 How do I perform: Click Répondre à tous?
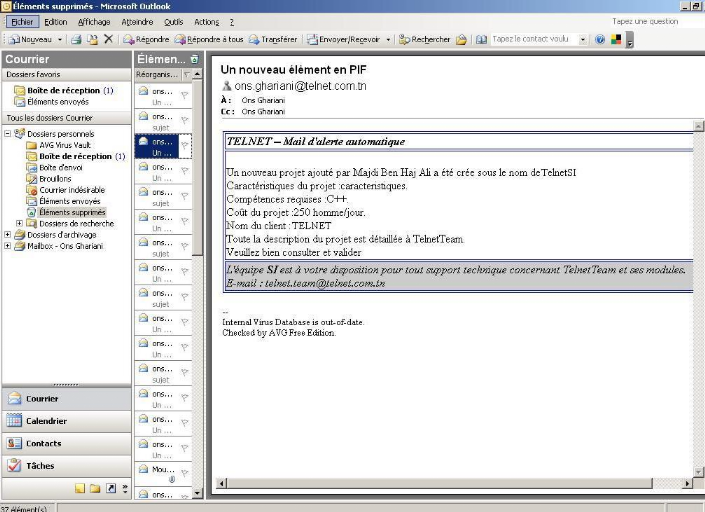tap(209, 40)
